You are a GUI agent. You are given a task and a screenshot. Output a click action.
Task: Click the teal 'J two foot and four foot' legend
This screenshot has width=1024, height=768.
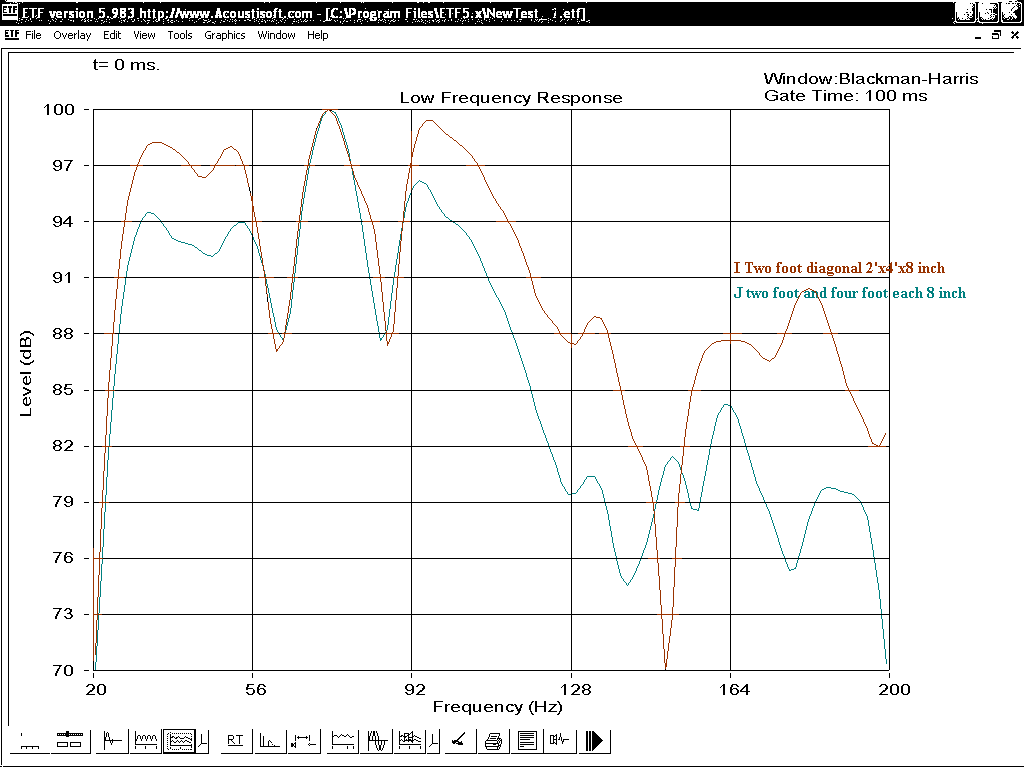coord(849,293)
